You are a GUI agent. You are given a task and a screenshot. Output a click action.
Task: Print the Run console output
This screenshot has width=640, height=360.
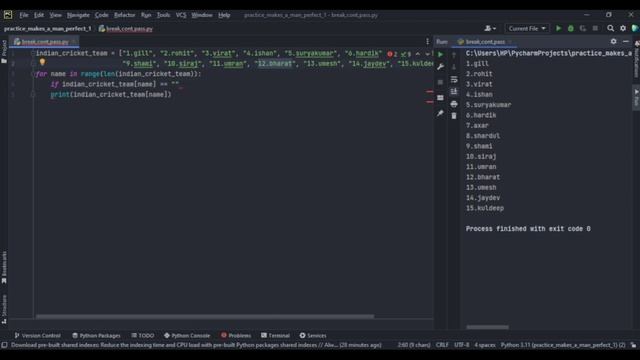454,104
